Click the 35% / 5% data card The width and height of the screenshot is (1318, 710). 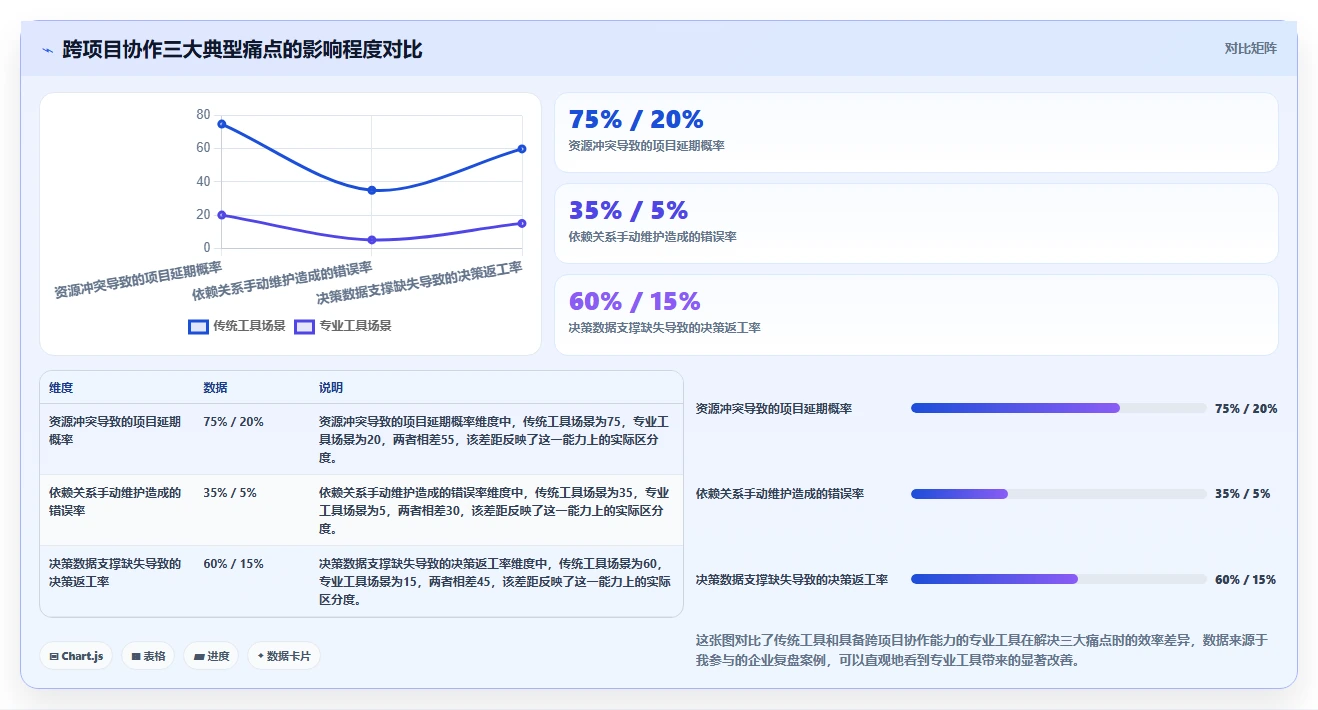[x=916, y=224]
